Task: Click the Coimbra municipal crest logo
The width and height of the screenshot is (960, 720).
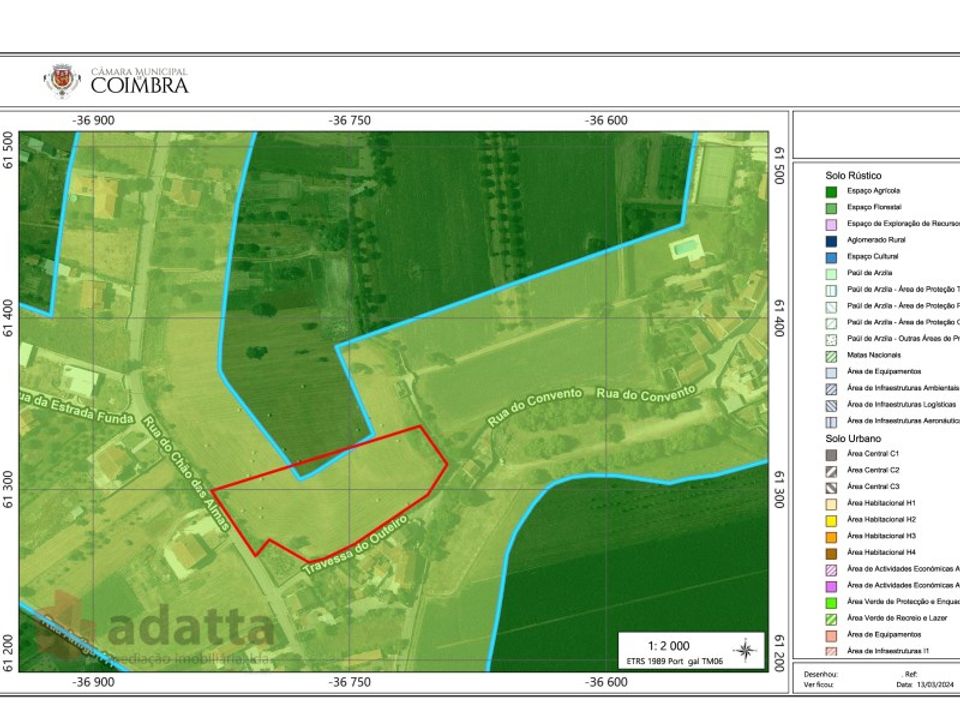Action: point(62,81)
